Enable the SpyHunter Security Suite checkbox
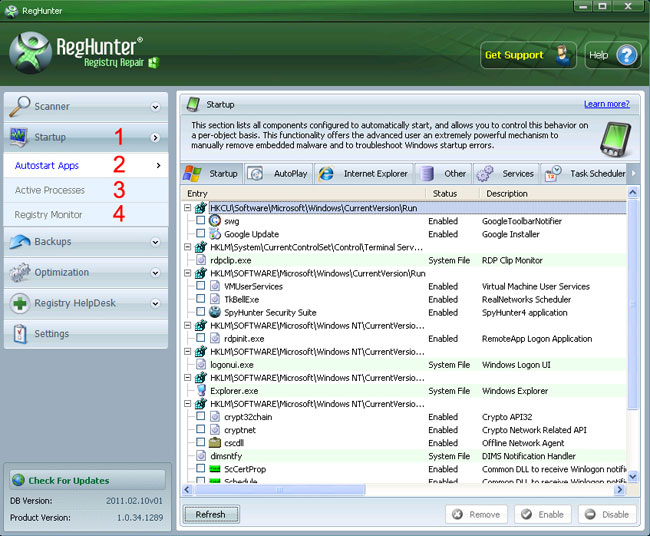The image size is (650, 536). click(x=201, y=312)
